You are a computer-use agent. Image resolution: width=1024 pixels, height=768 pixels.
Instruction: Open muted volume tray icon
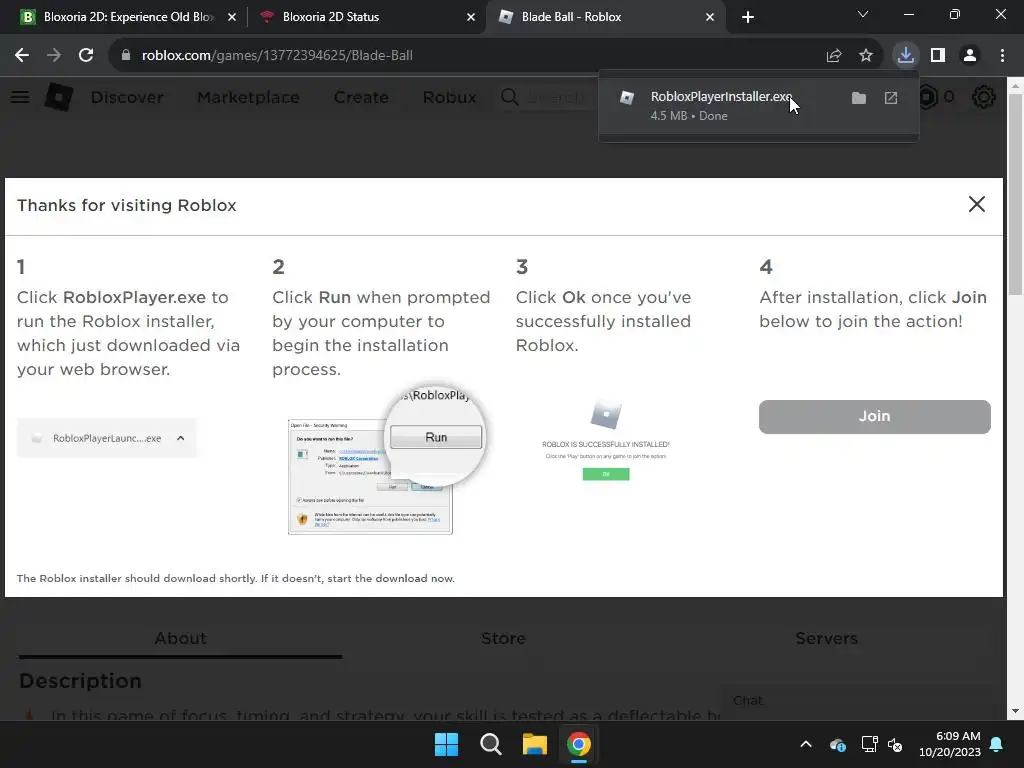point(895,744)
